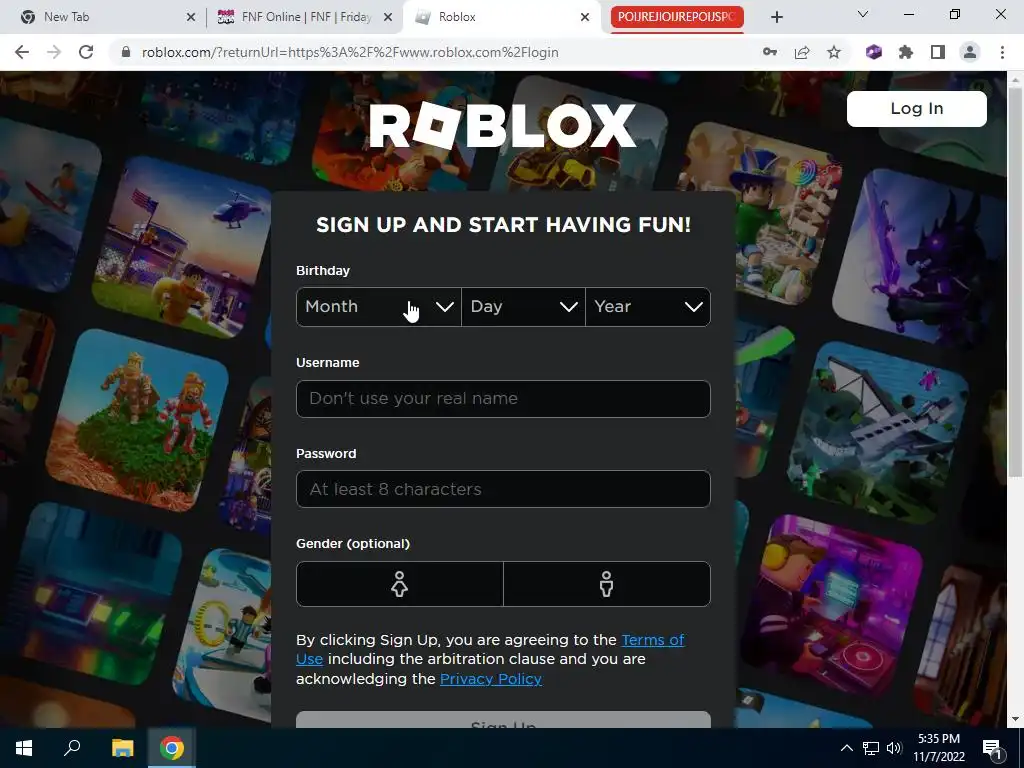The image size is (1024, 768).
Task: Open the birthday Month dropdown
Action: coord(379,307)
